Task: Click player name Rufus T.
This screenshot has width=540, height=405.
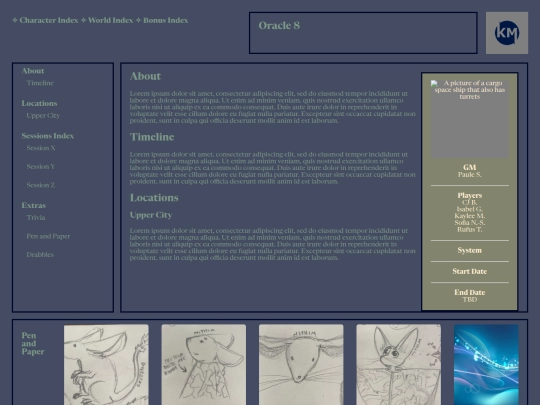Action: pyautogui.click(x=469, y=229)
